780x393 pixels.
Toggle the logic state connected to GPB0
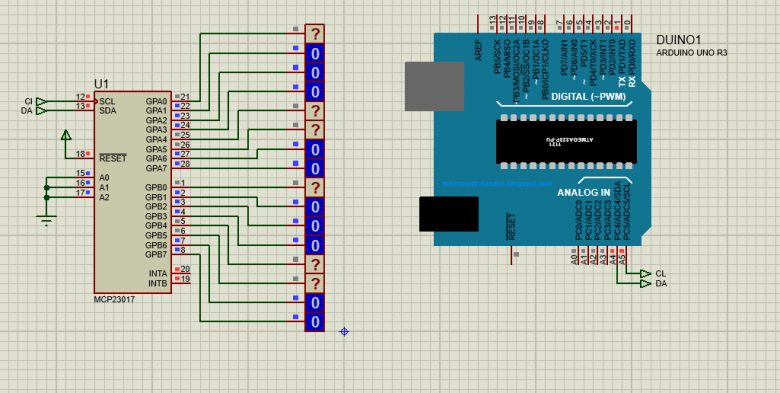(314, 188)
